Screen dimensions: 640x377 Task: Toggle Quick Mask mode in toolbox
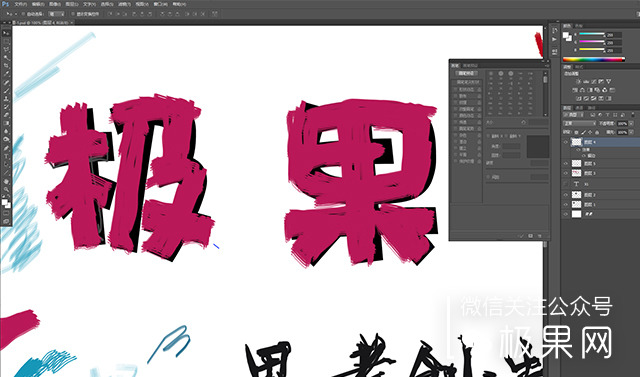(6, 213)
